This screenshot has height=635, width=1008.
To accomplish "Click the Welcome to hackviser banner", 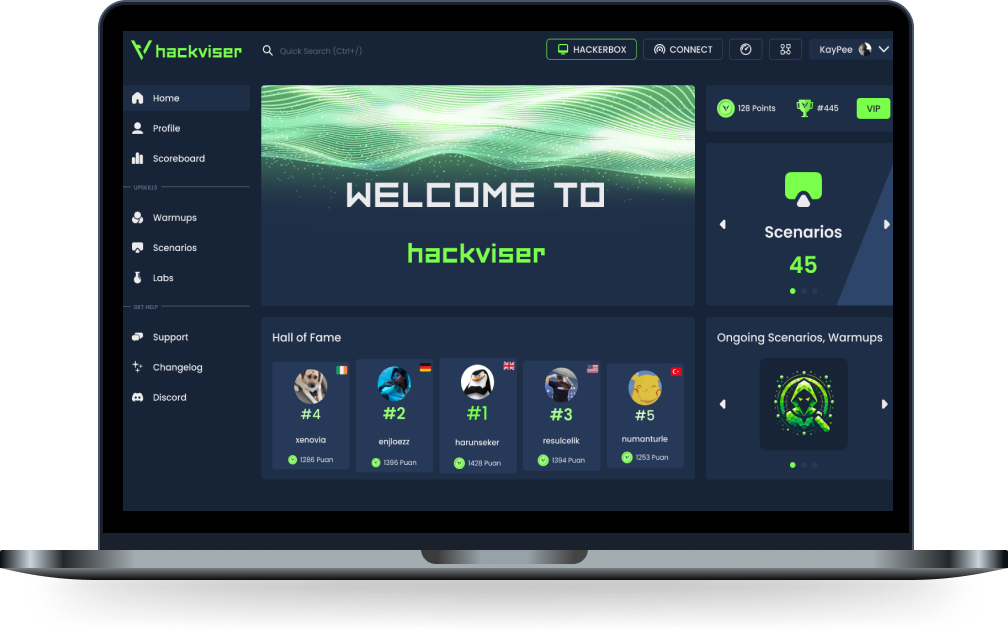I will tap(478, 195).
